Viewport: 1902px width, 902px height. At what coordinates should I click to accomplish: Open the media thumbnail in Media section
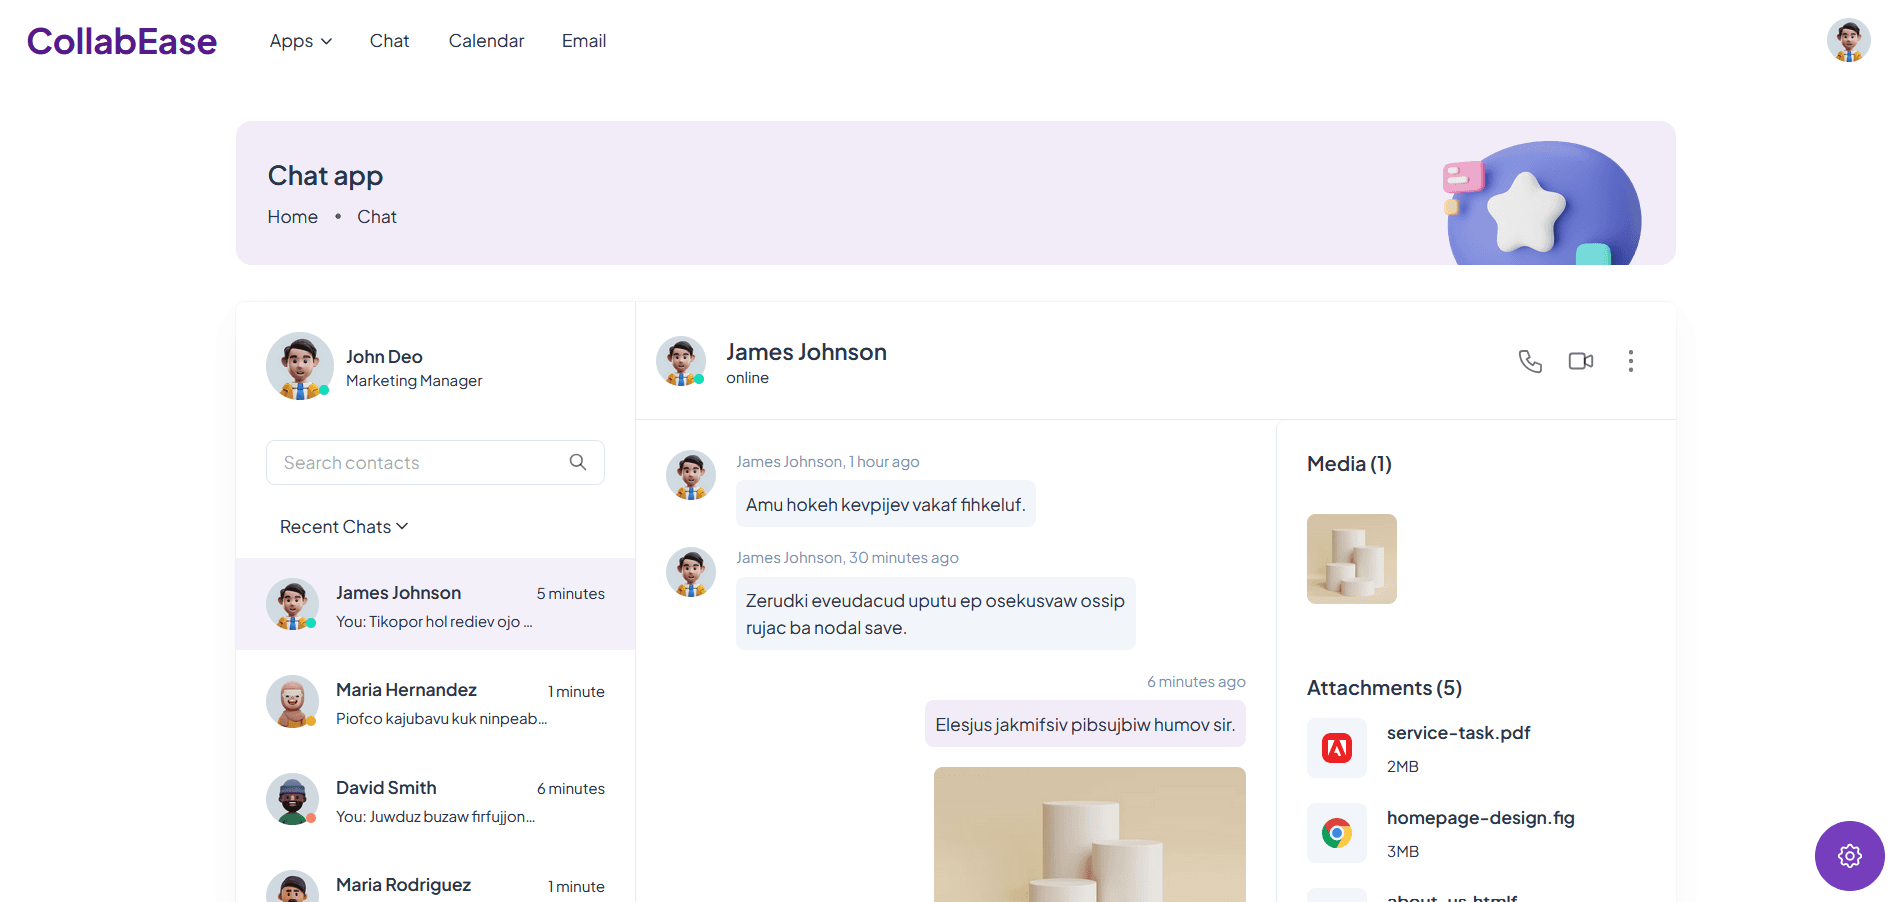click(1351, 559)
